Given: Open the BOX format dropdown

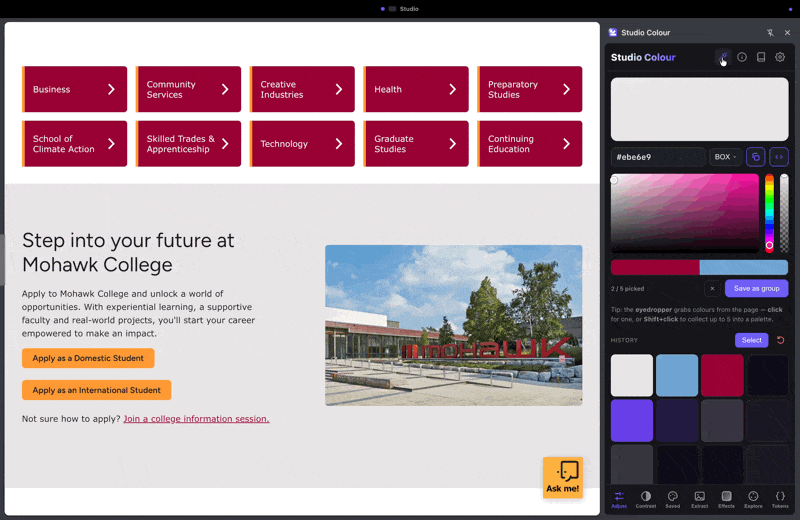Looking at the screenshot, I should [x=725, y=157].
